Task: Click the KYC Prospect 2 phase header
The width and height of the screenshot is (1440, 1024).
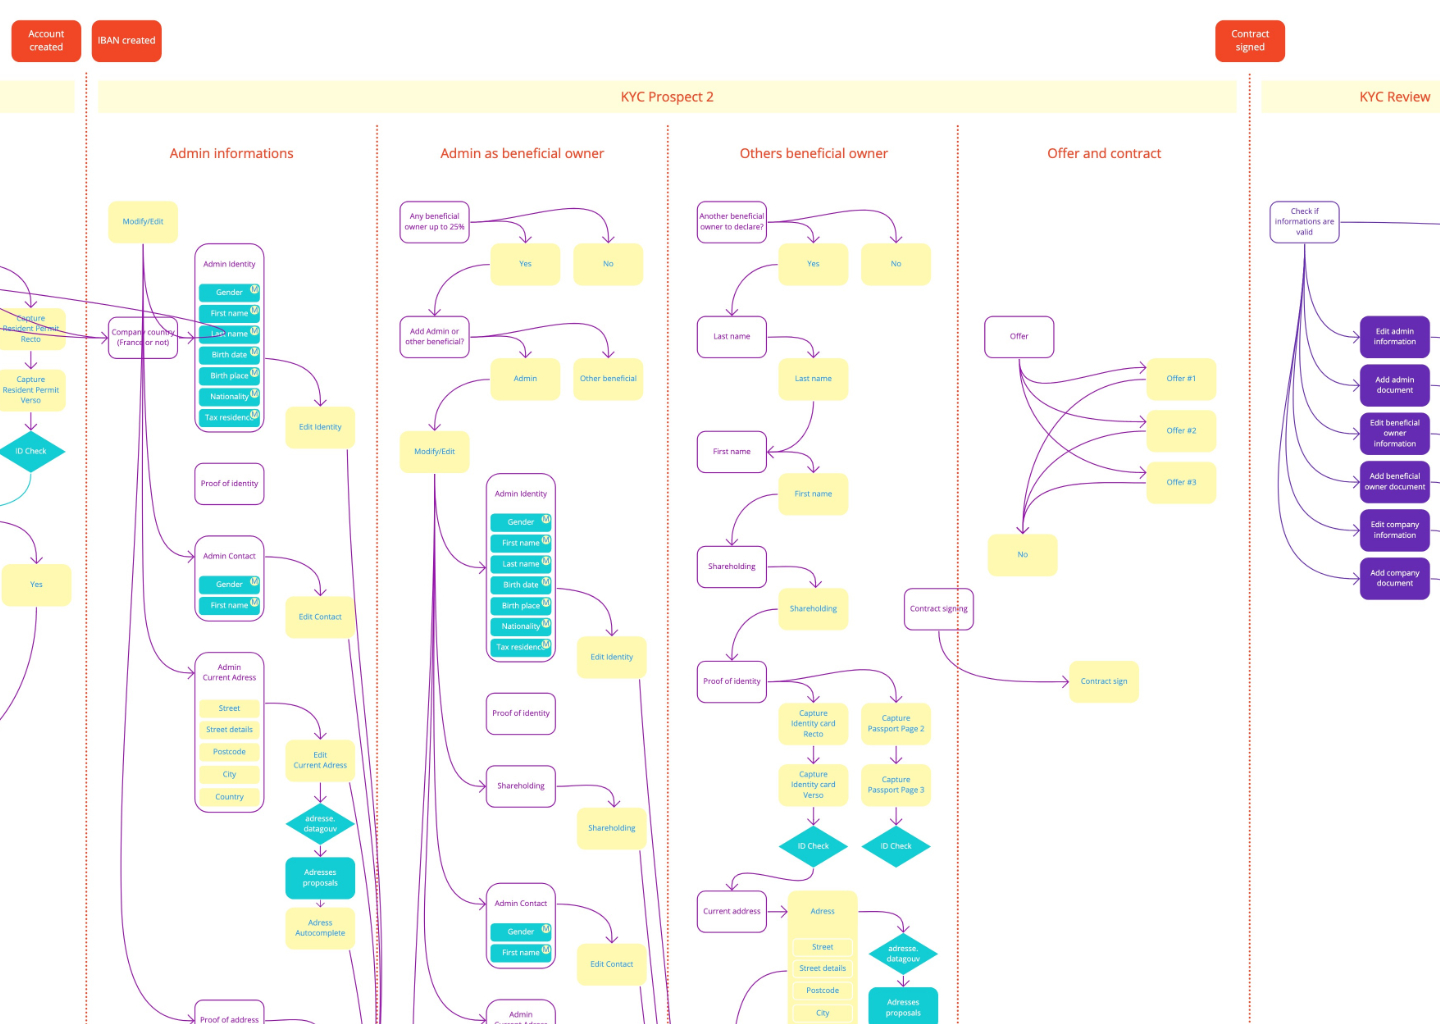Action: [667, 97]
